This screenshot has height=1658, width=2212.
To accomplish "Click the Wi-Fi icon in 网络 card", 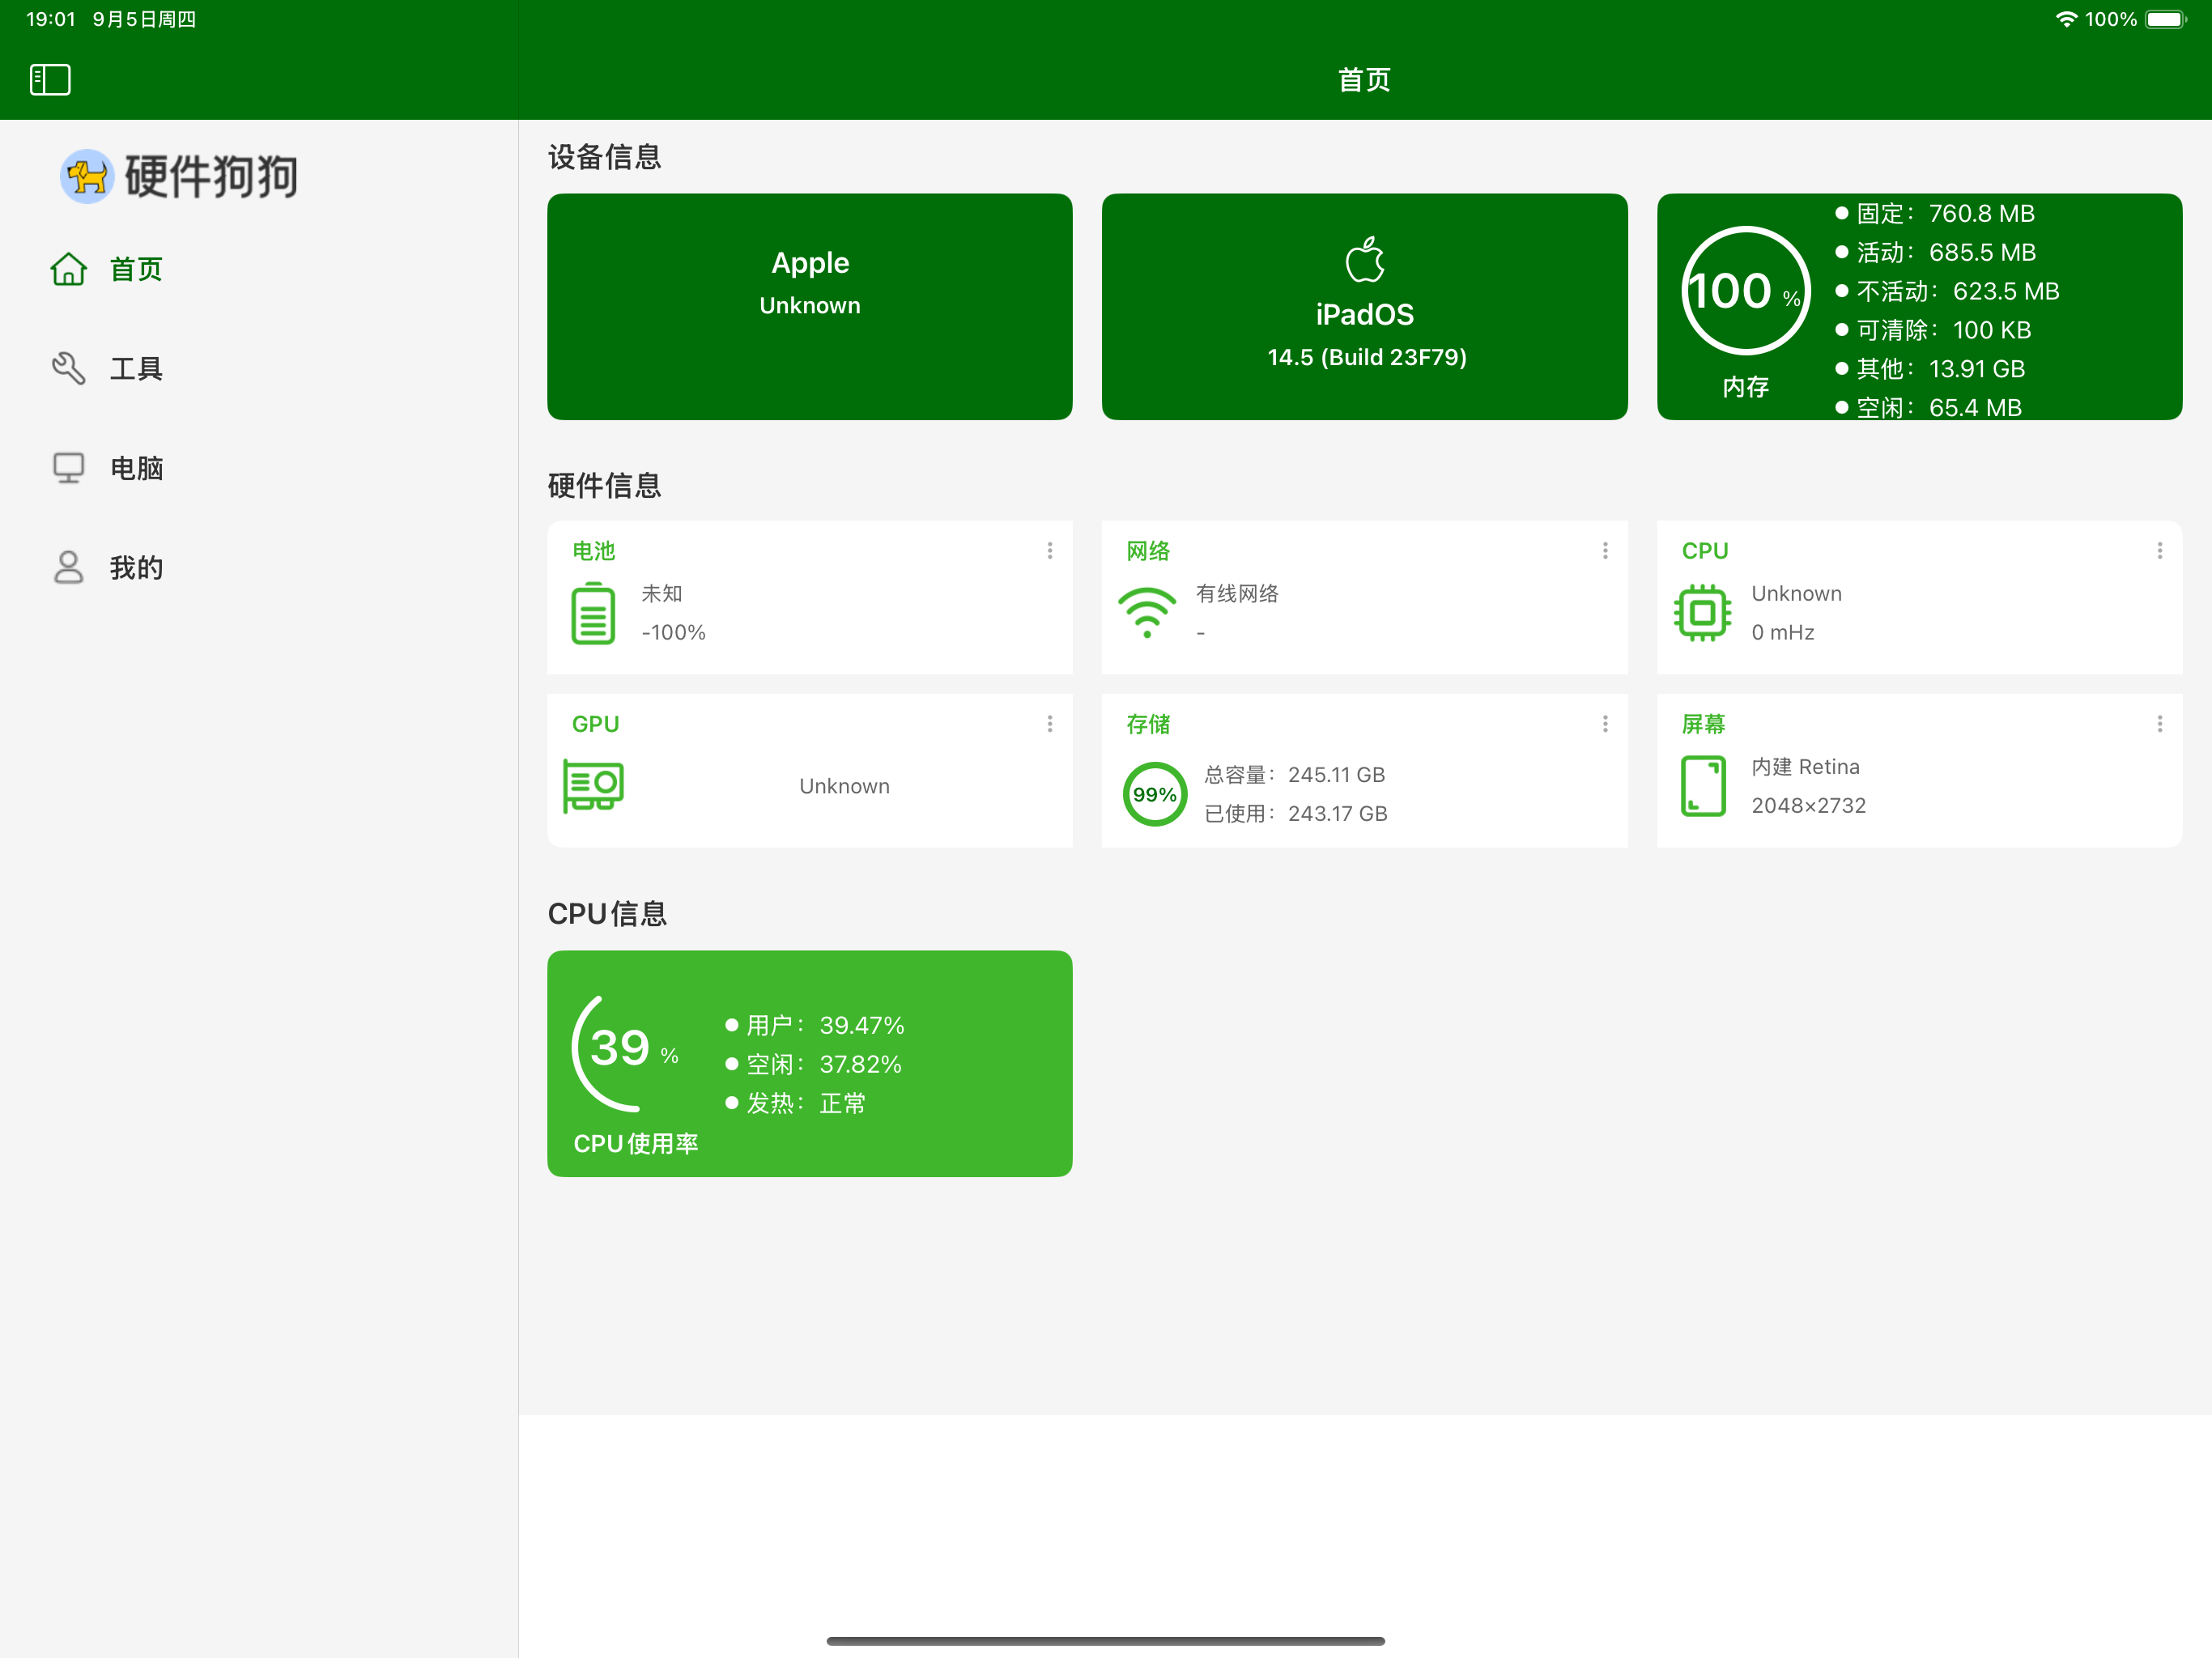I will [1147, 613].
